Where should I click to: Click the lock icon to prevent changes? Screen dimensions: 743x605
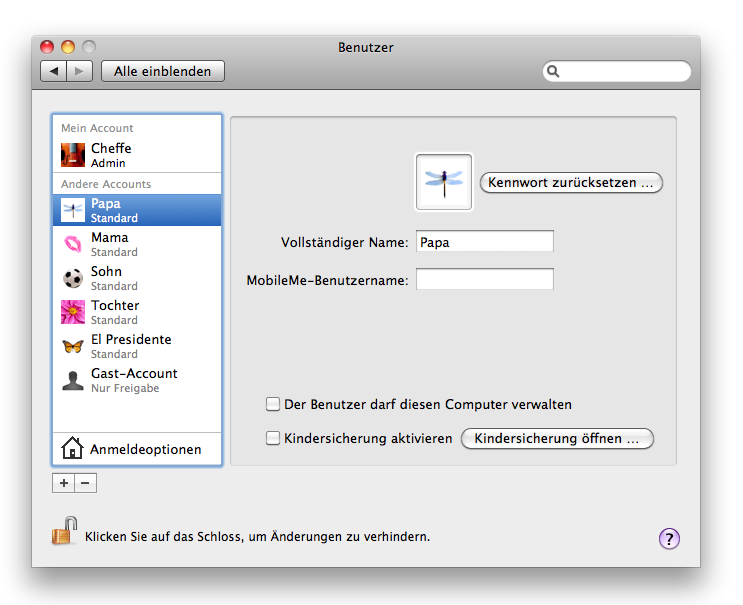pyautogui.click(x=64, y=531)
